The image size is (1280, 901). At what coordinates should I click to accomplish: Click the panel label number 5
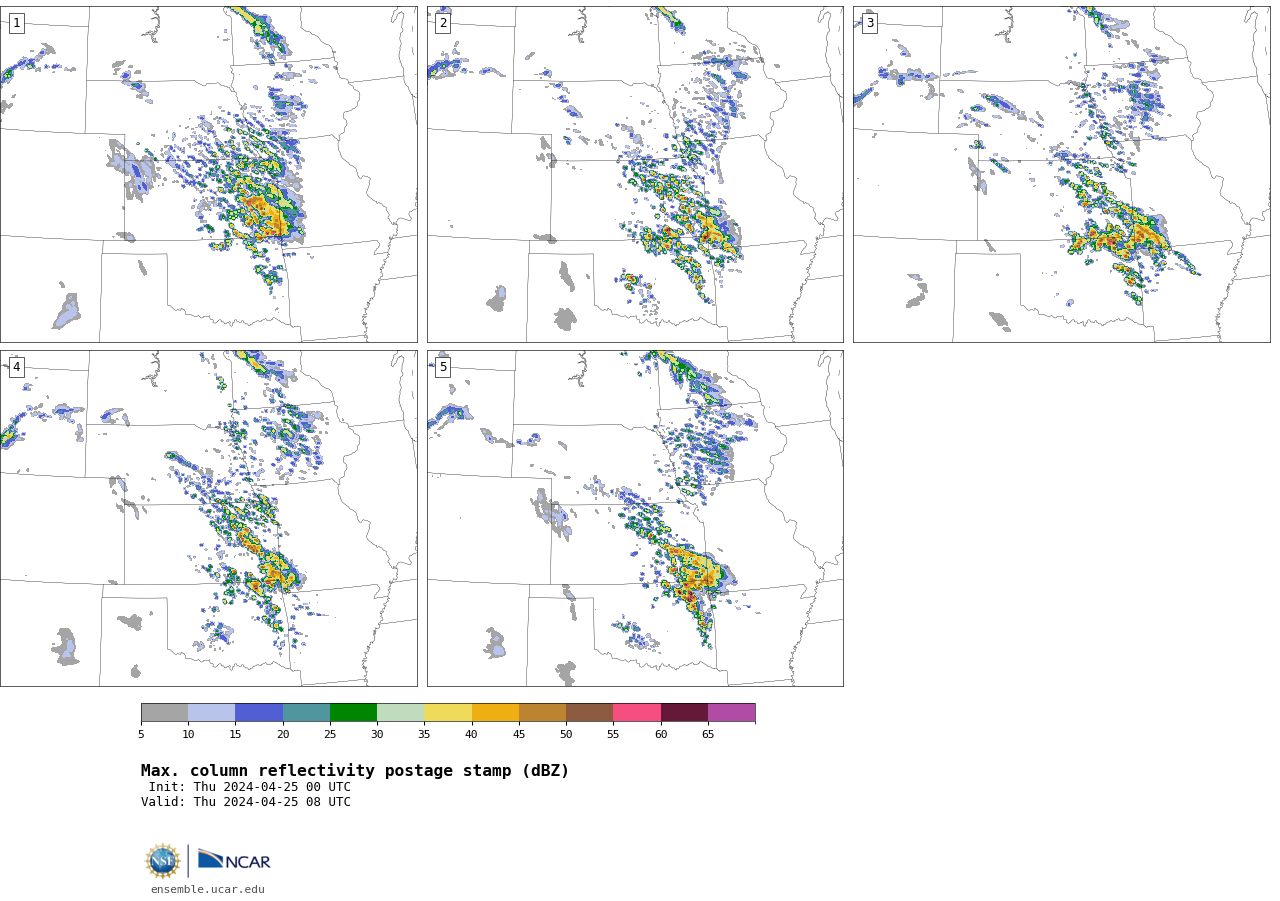(443, 367)
